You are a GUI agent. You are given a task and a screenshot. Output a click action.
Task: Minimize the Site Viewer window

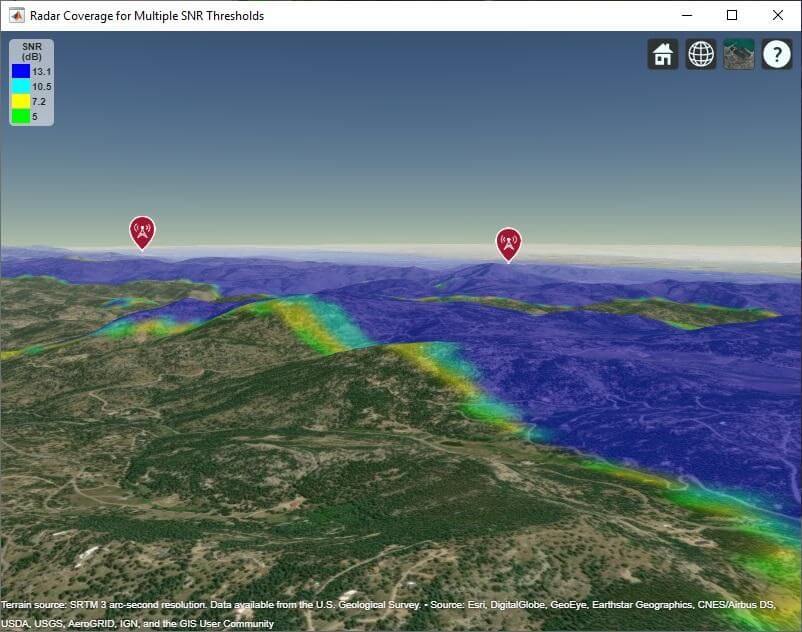tap(686, 15)
